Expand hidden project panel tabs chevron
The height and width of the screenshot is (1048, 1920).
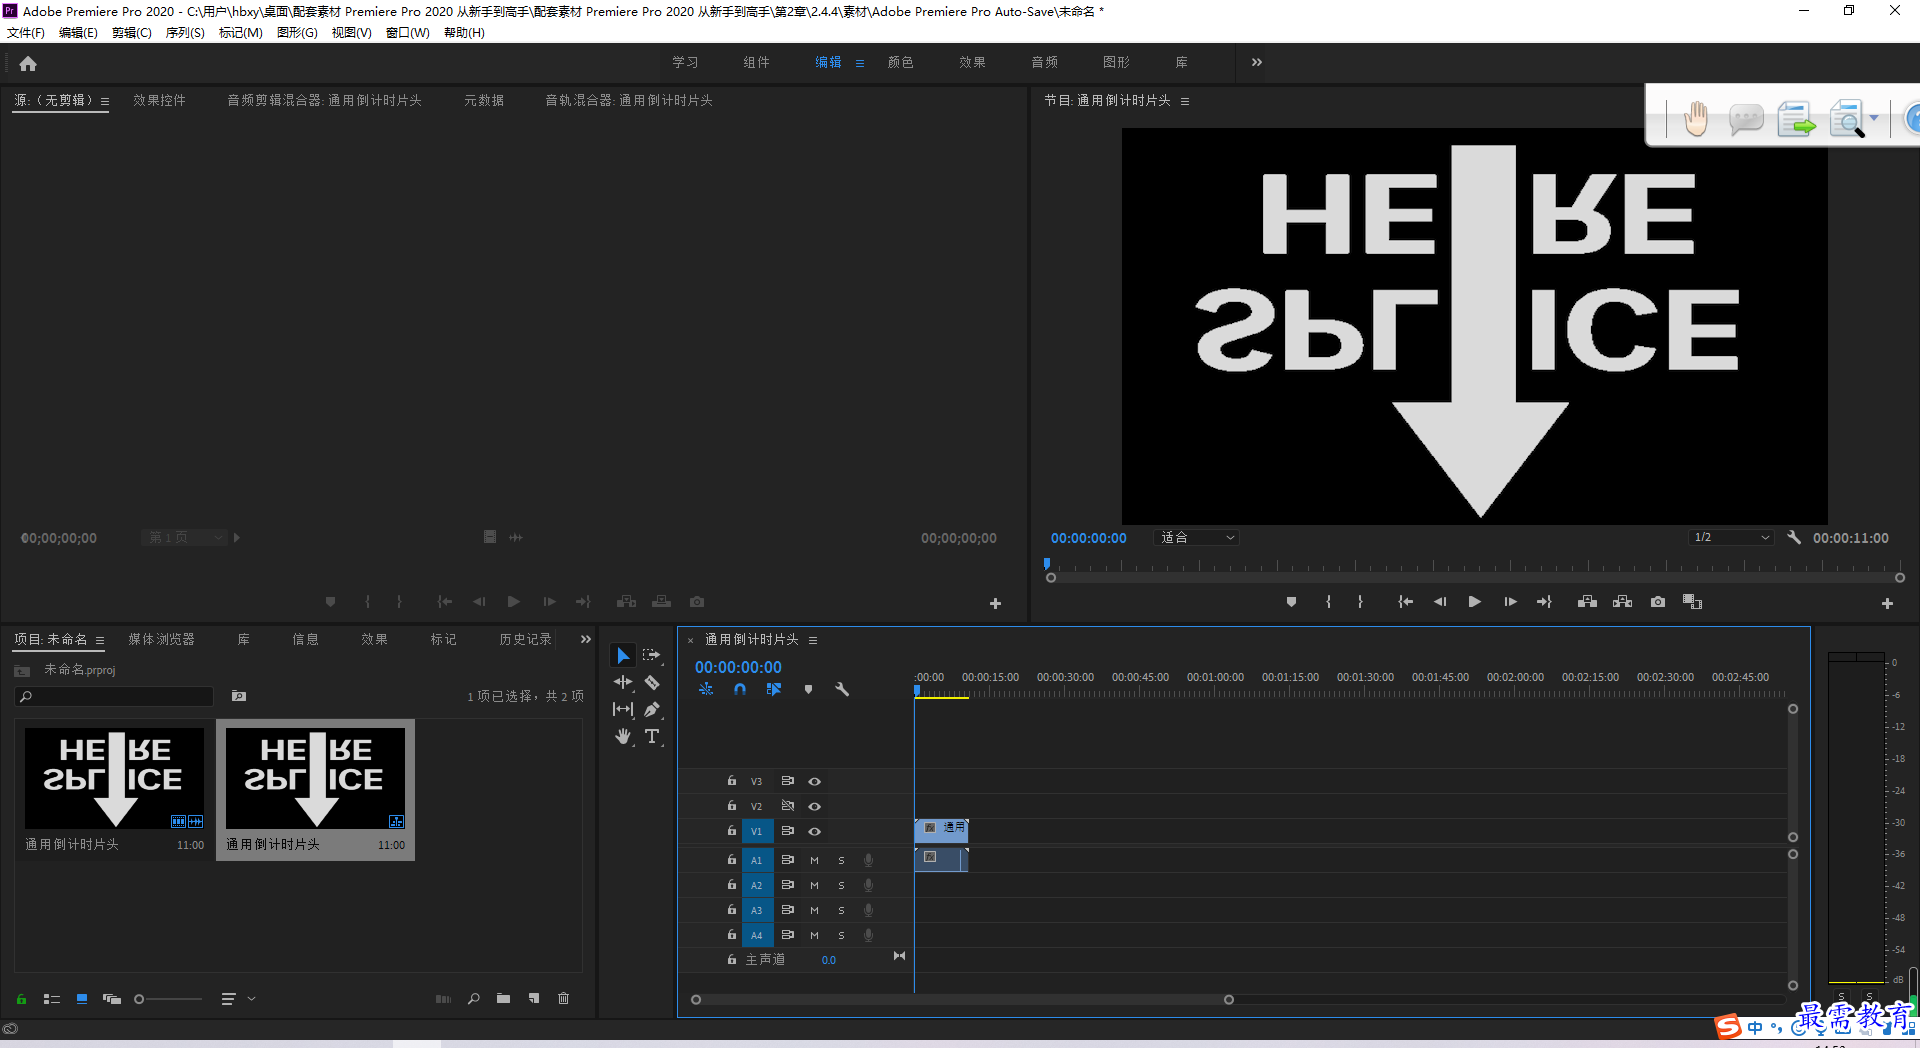point(586,640)
